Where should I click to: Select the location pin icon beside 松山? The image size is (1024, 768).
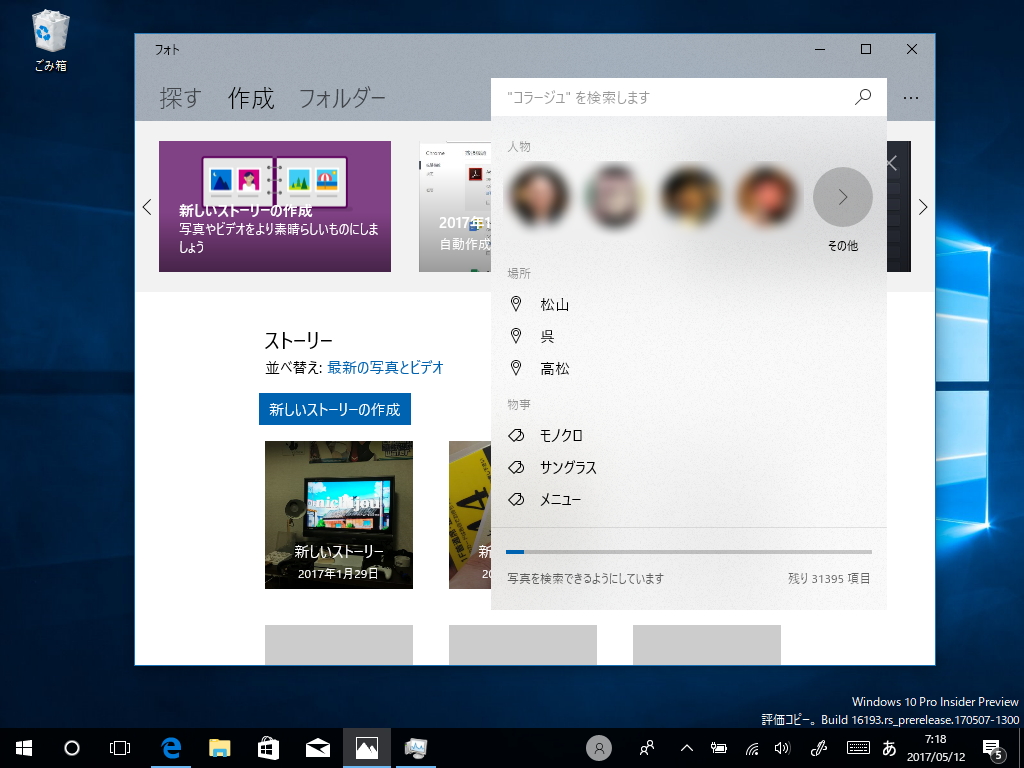[x=516, y=304]
